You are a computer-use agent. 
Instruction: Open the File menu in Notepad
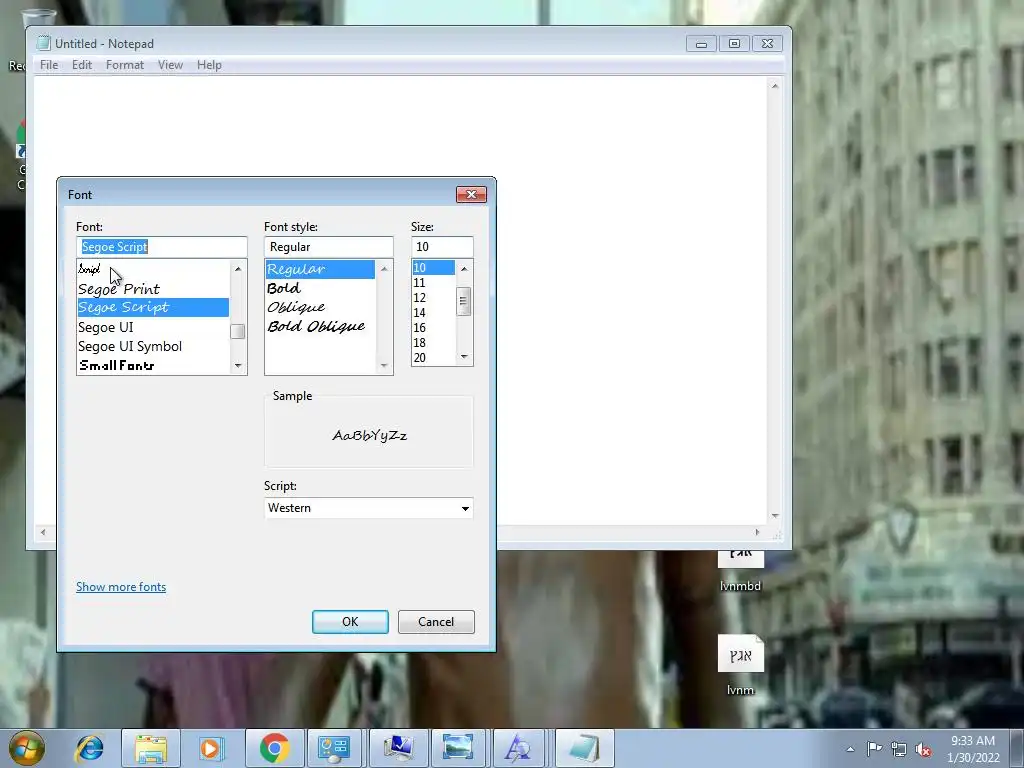49,65
